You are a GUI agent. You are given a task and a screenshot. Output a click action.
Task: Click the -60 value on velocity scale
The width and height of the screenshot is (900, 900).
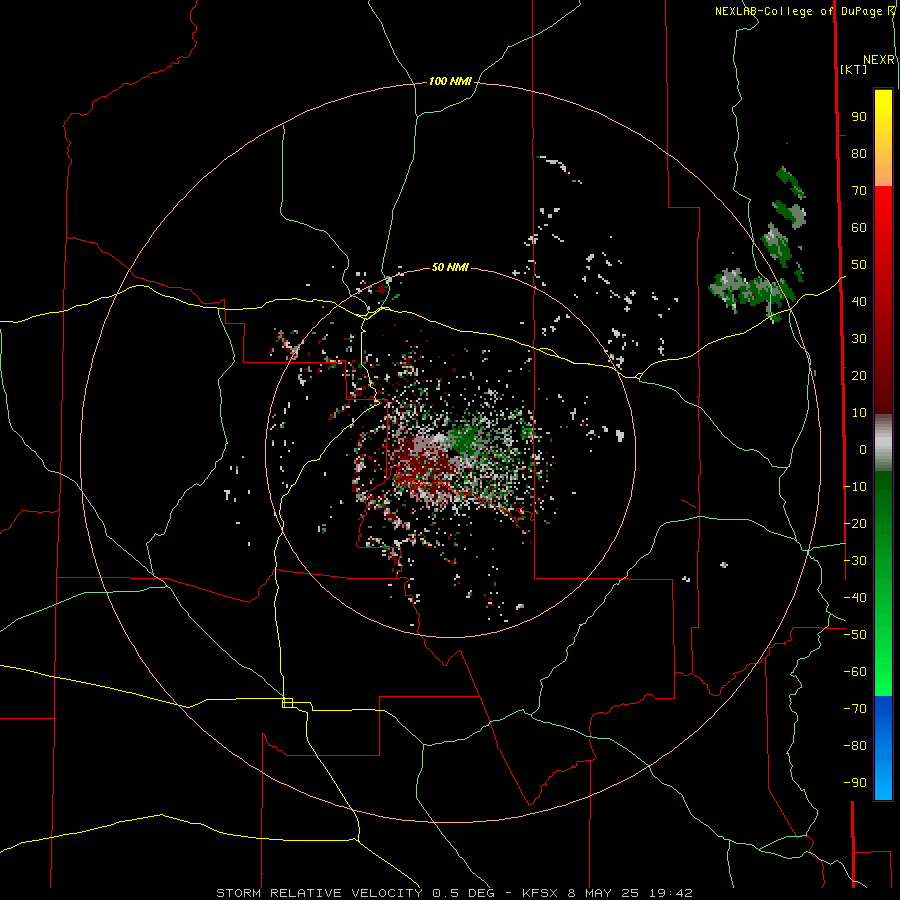[855, 672]
